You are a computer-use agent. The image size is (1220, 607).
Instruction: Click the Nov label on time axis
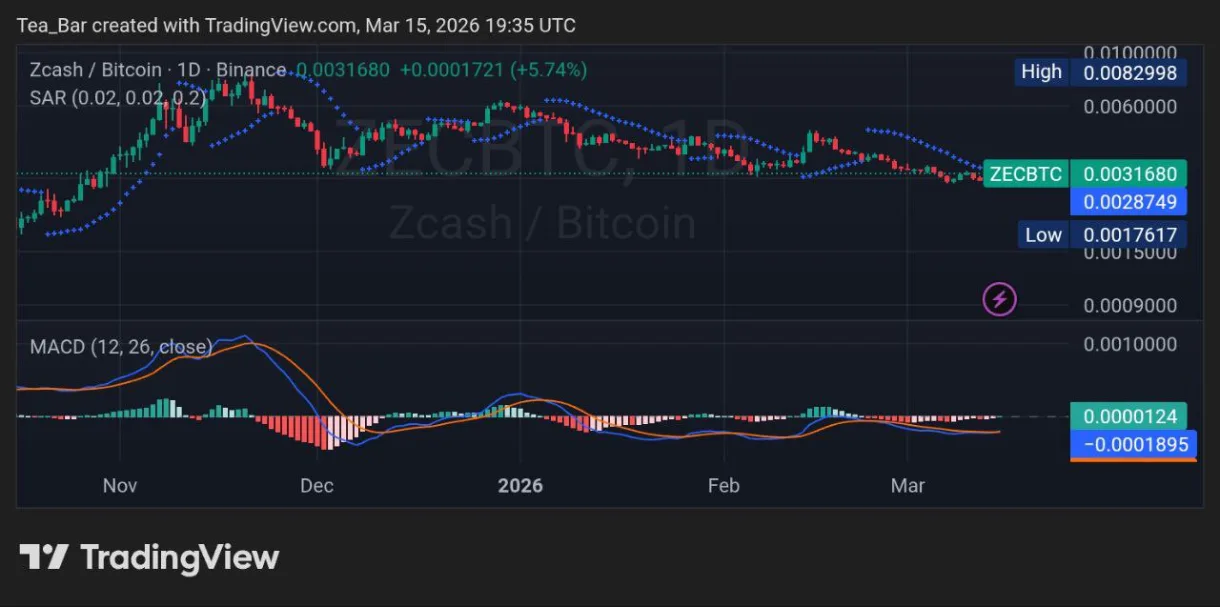point(119,486)
